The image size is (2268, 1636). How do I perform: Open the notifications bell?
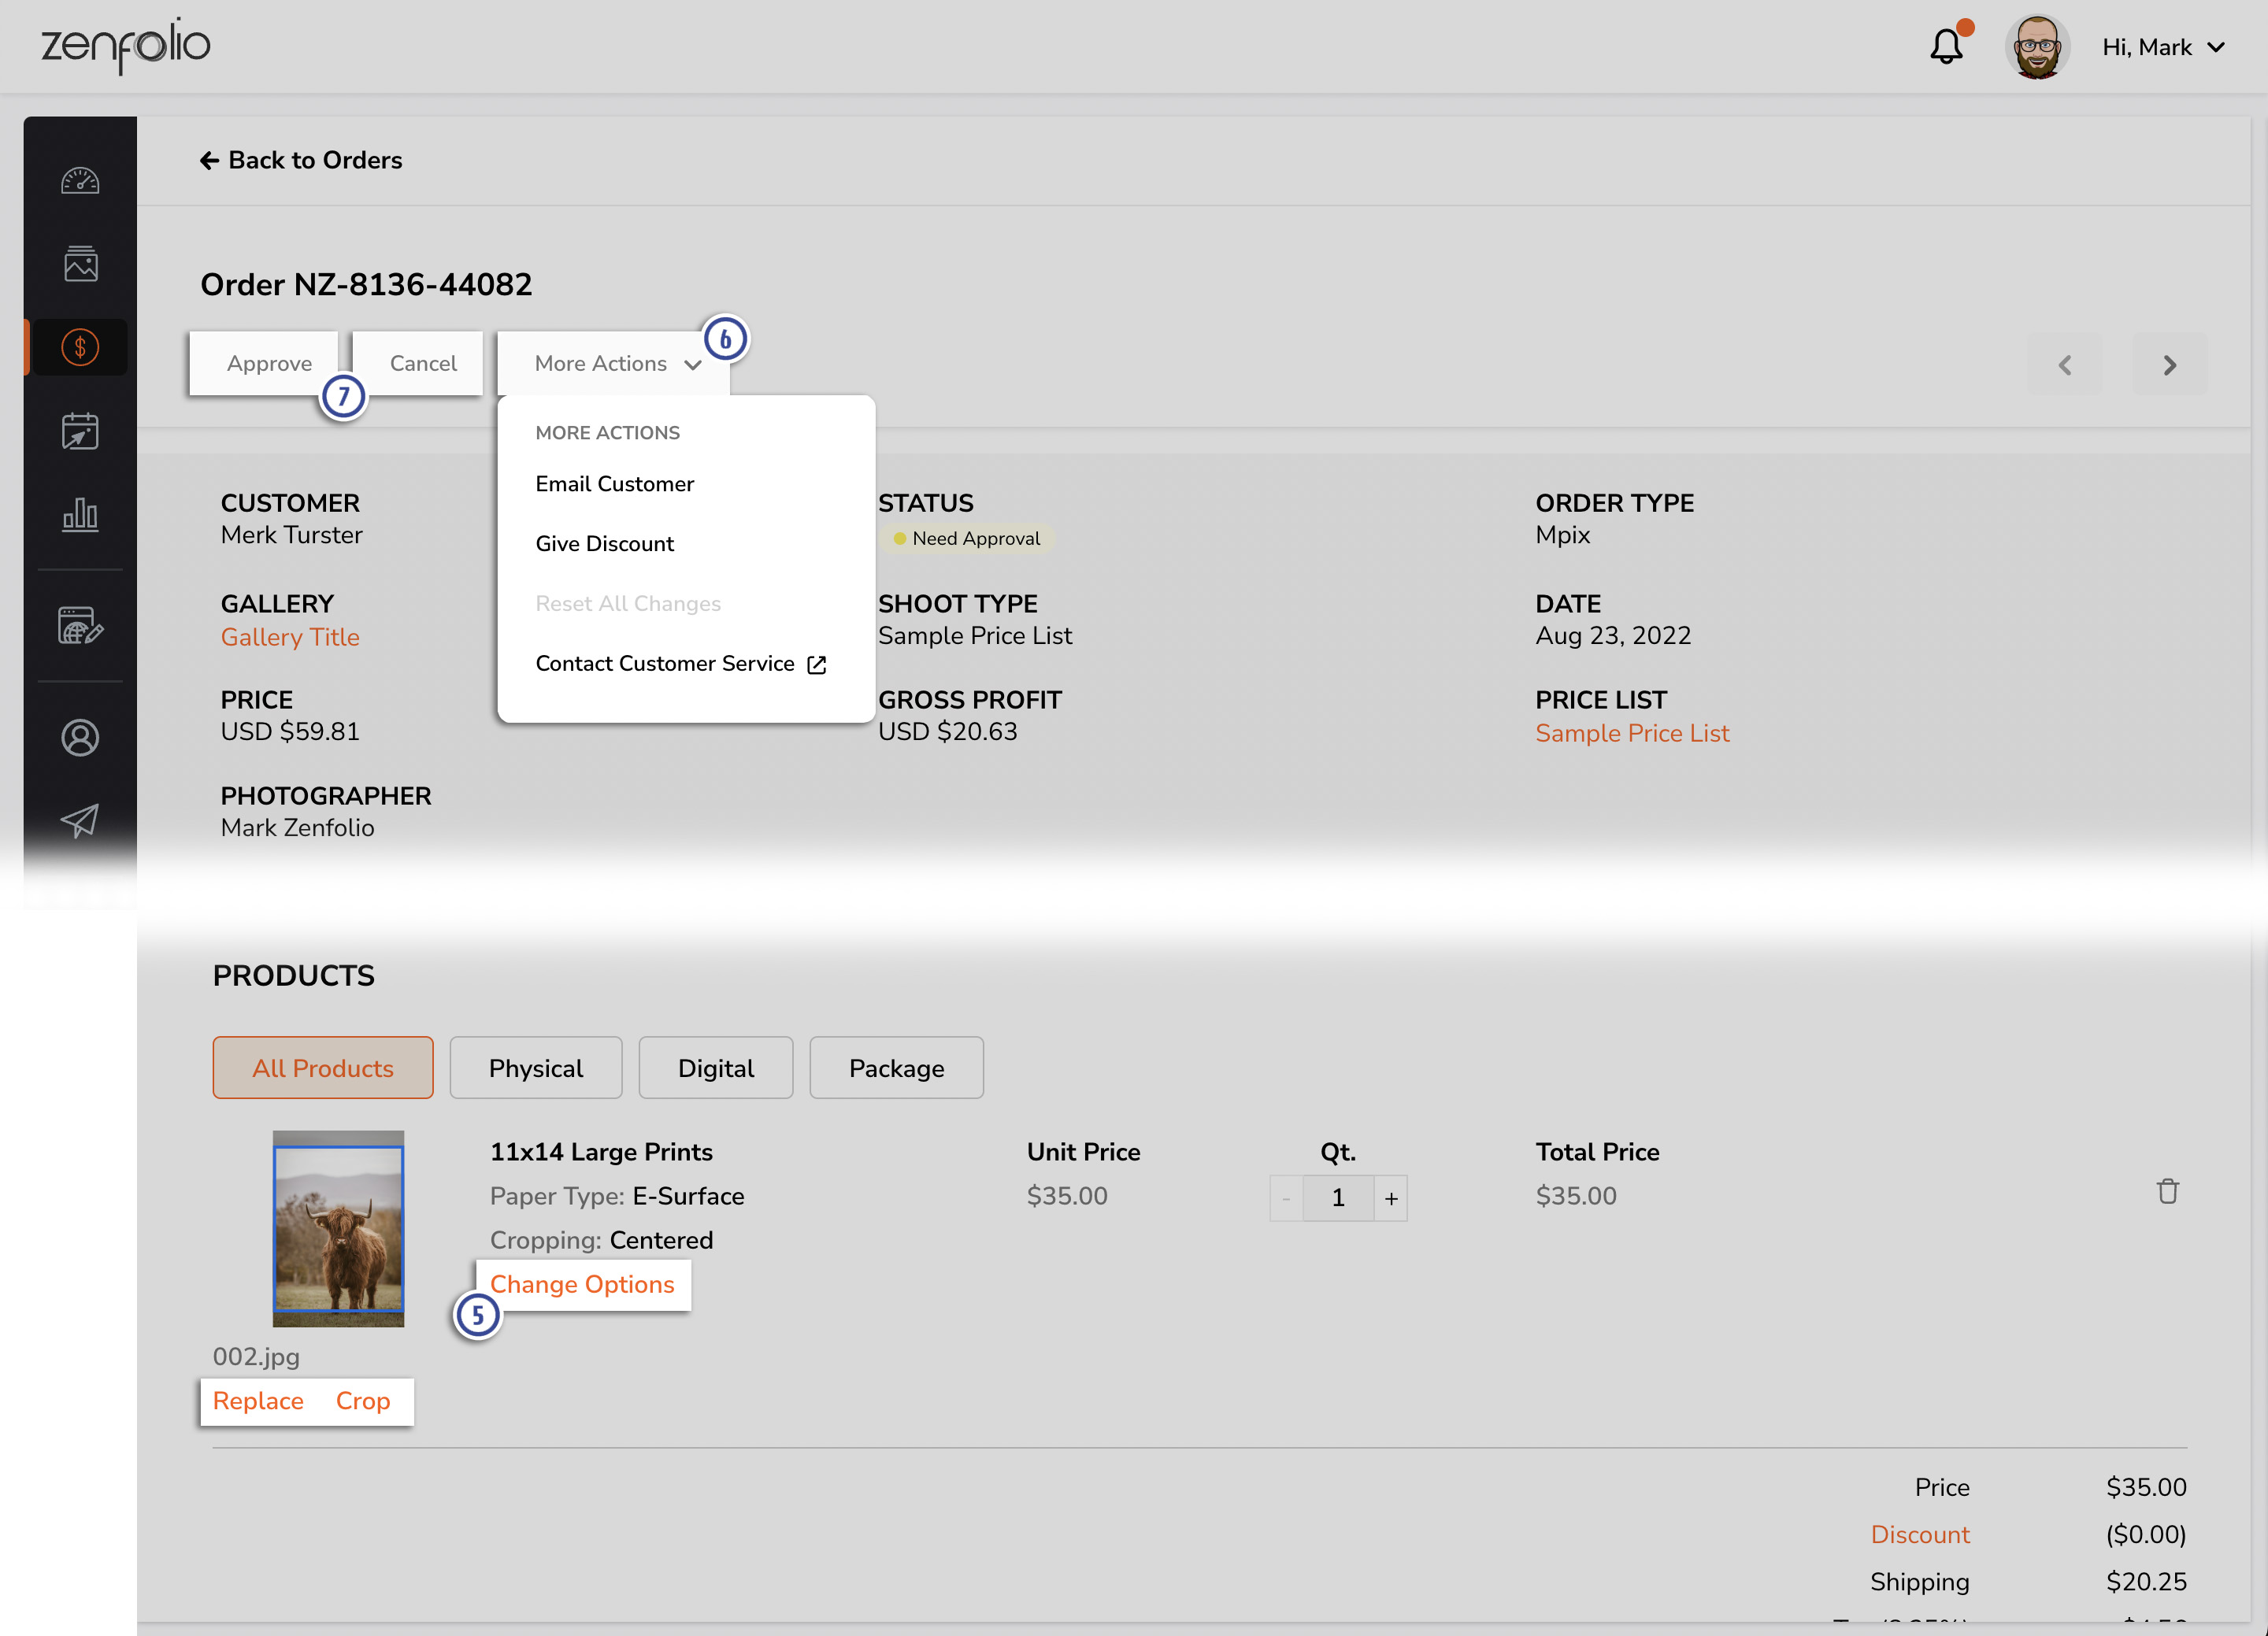tap(1946, 46)
